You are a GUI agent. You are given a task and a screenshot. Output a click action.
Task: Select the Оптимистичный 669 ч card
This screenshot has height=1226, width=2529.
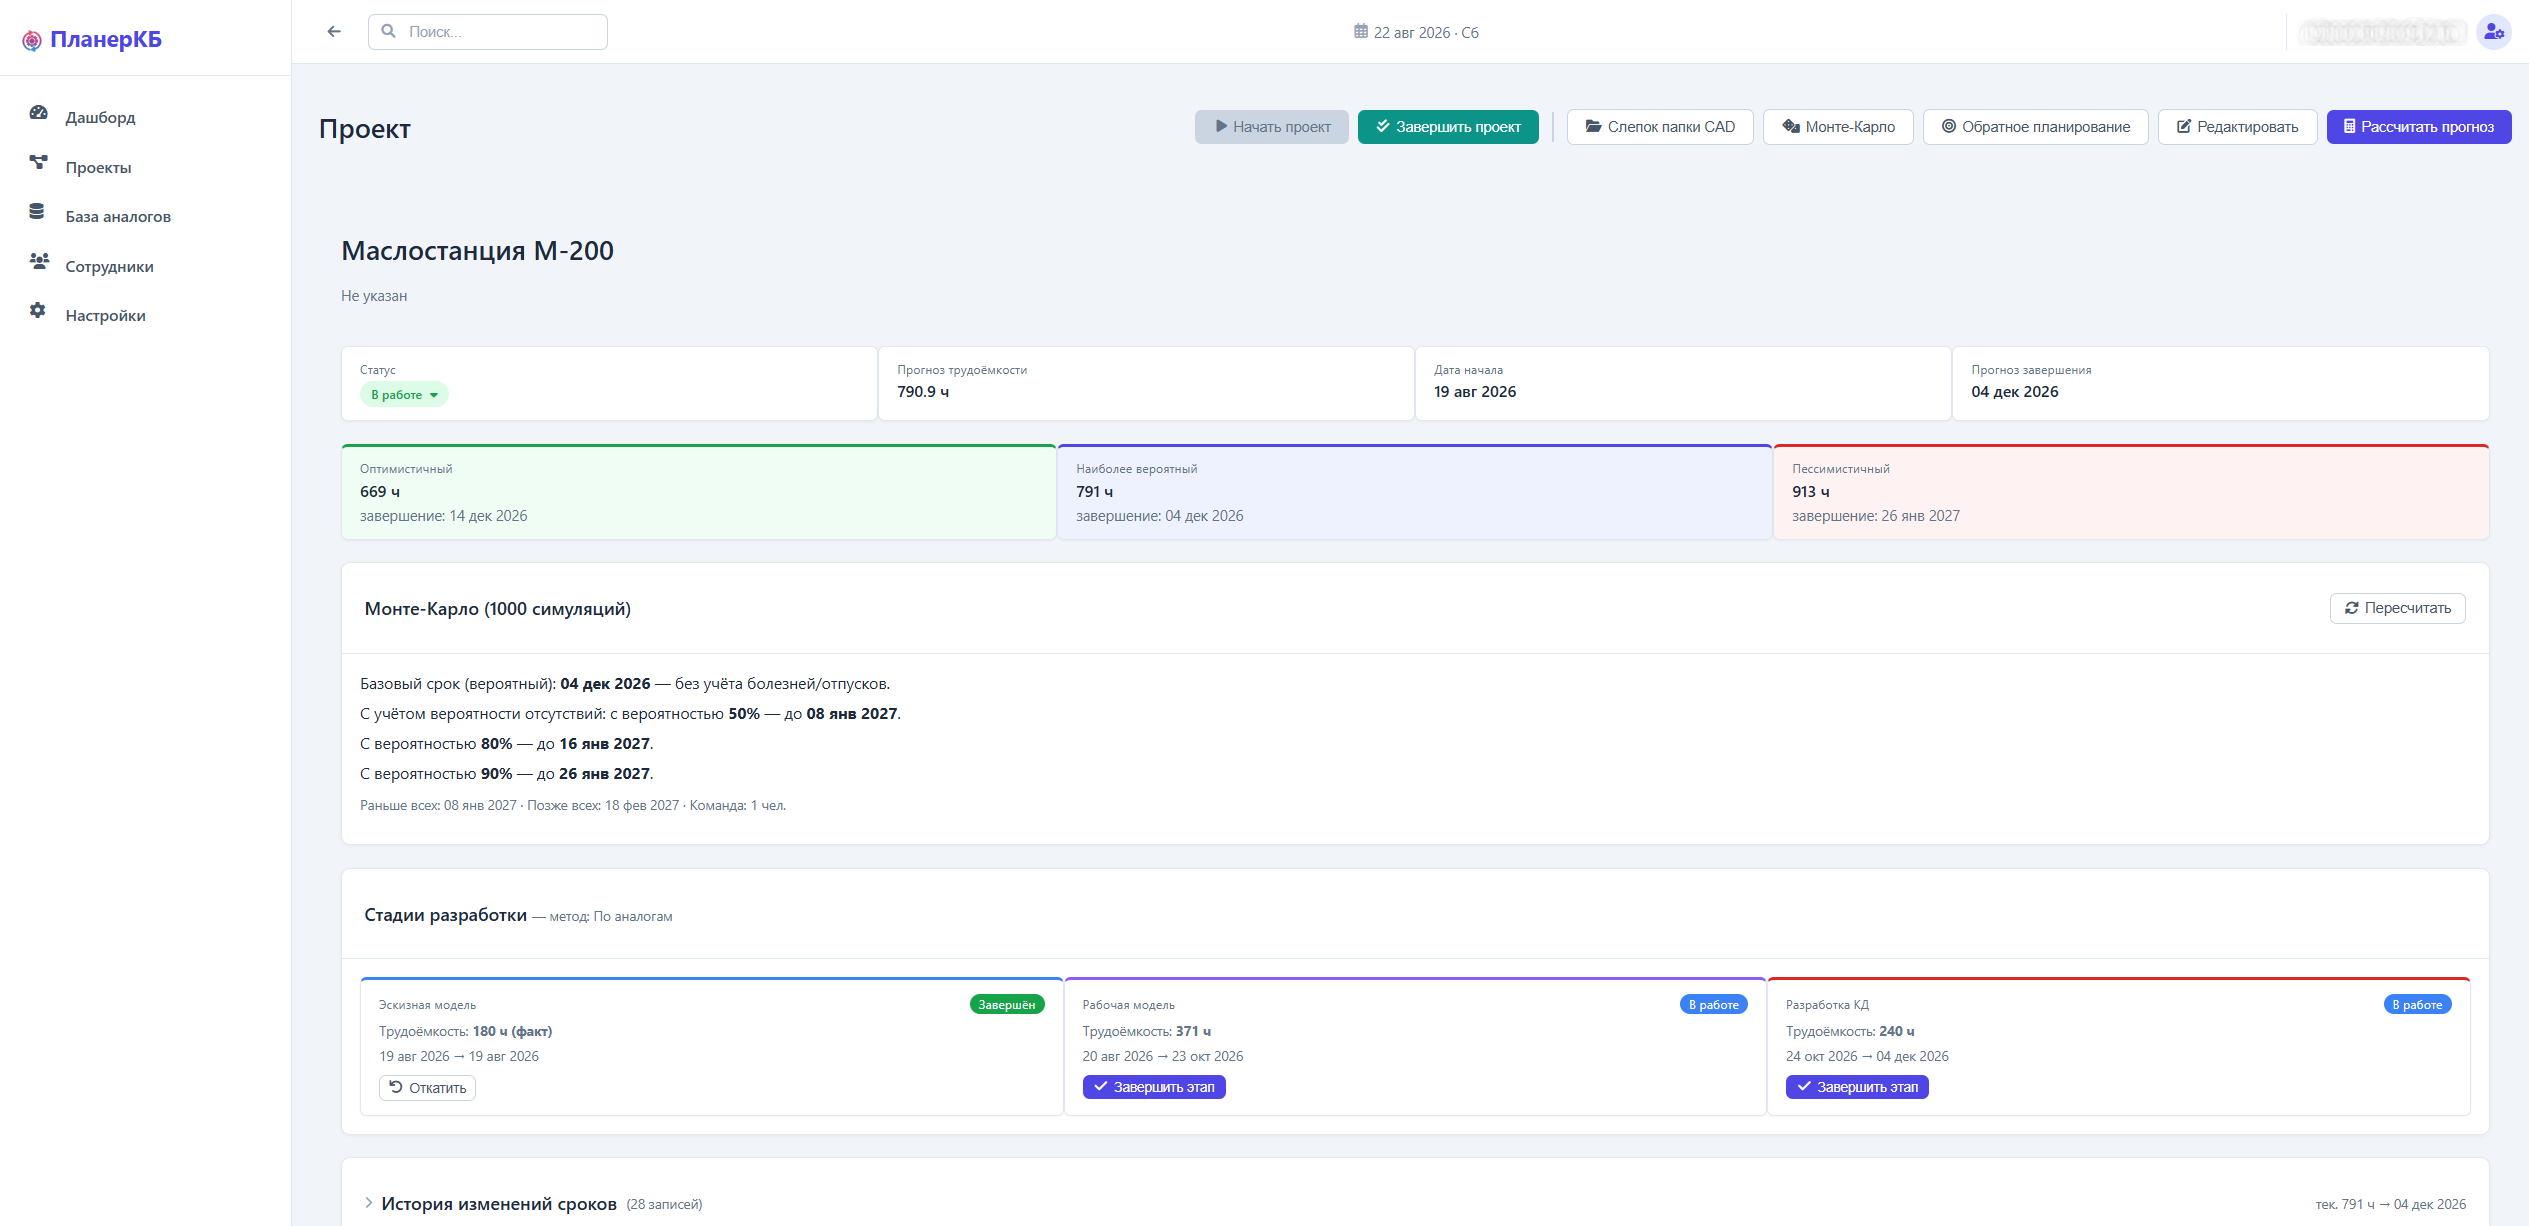tap(699, 492)
